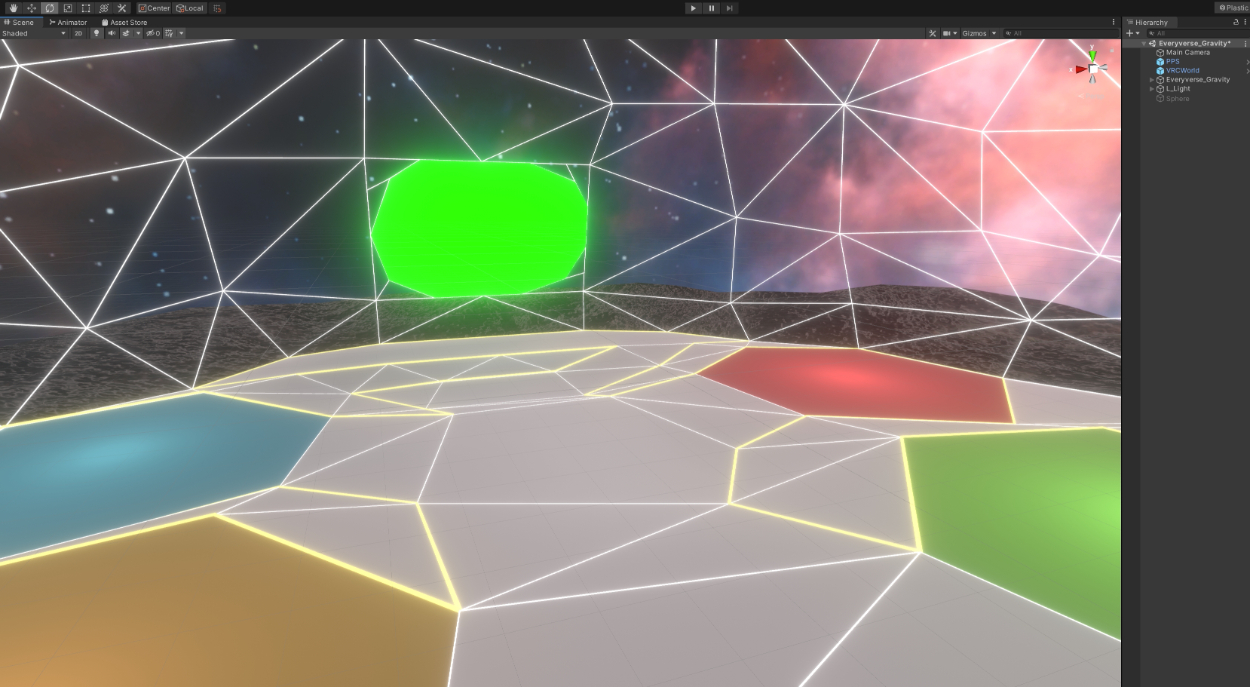Screen dimensions: 1250x687
Task: Open the Gizmos label button
Action: 974,33
